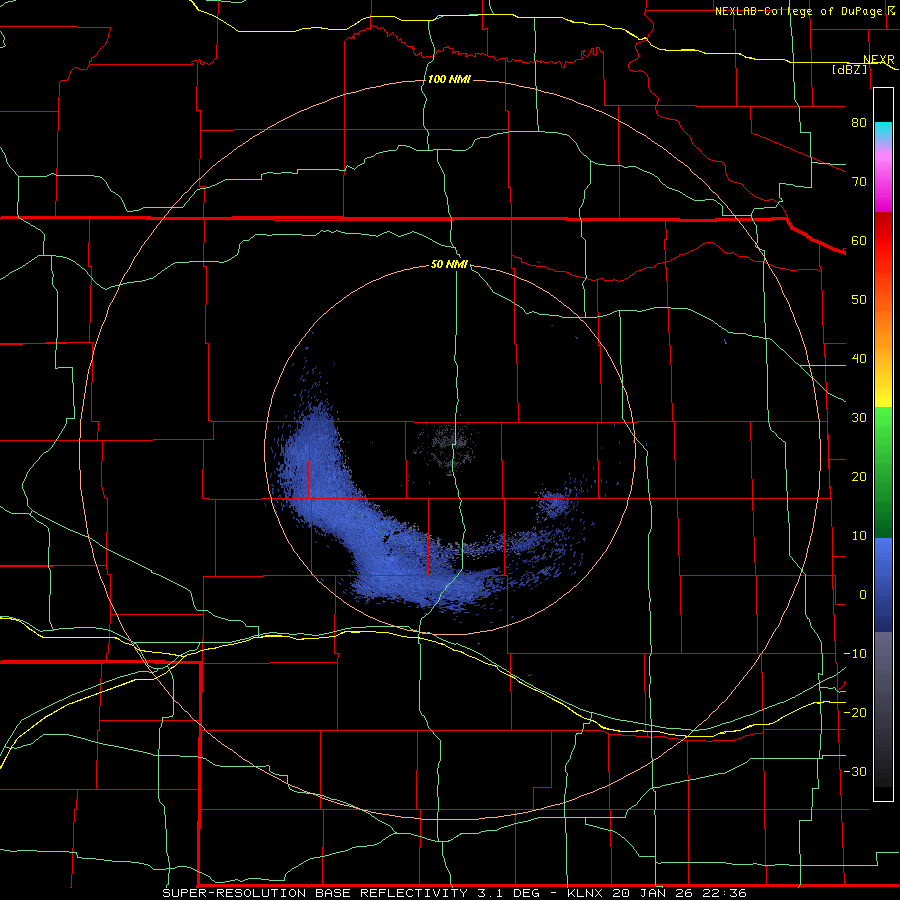
Task: Click the 70 value on the dBZ scale
Action: point(859,182)
